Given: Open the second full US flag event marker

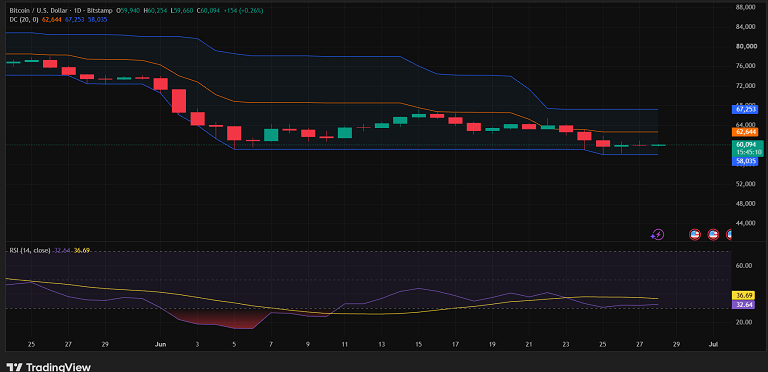Looking at the screenshot, I should pyautogui.click(x=713, y=234).
